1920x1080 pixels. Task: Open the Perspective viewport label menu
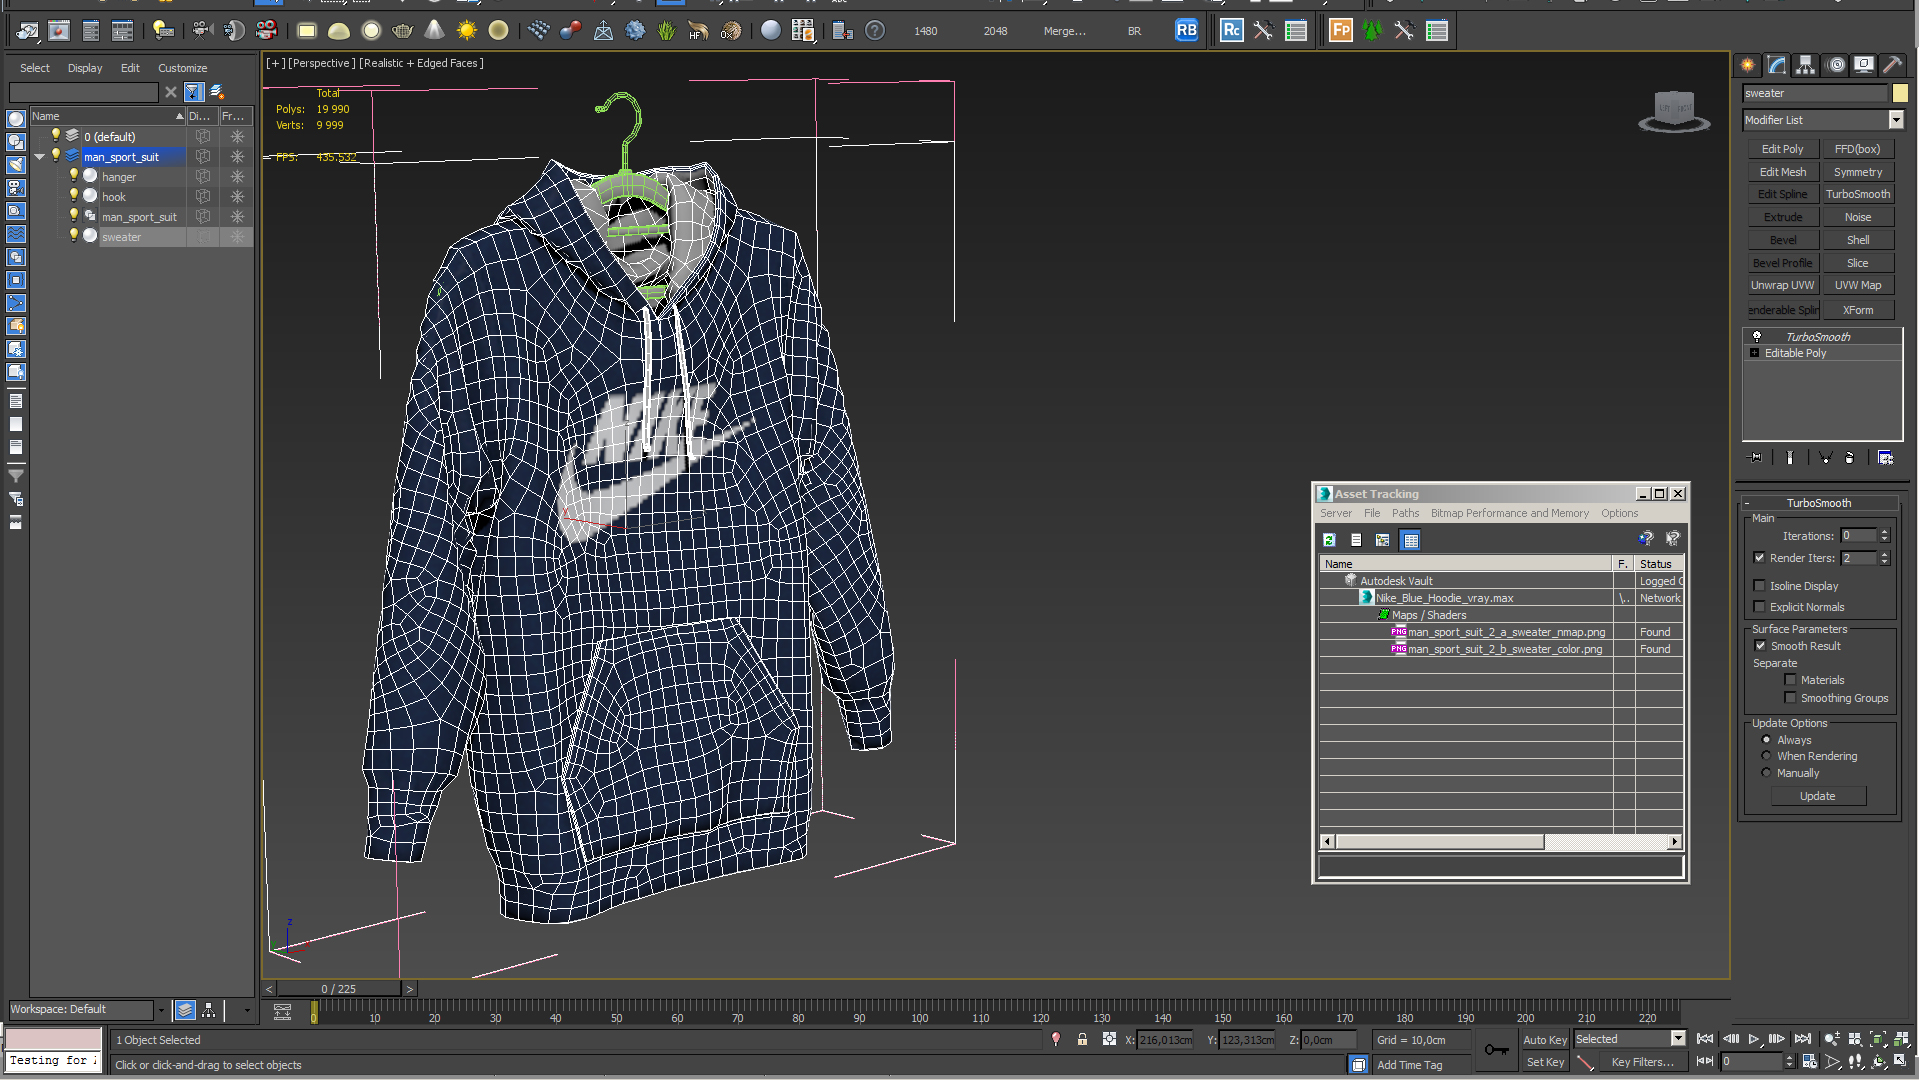click(322, 63)
